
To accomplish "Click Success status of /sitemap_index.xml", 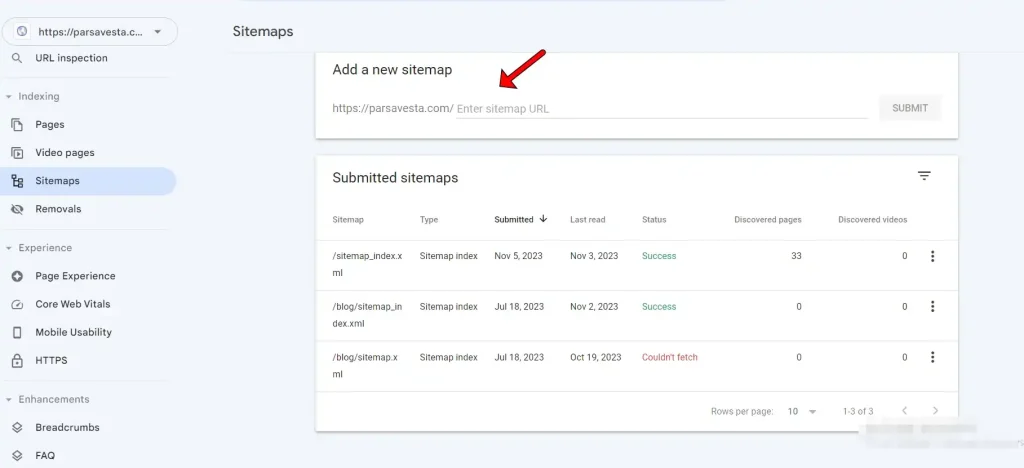I will 659,257.
